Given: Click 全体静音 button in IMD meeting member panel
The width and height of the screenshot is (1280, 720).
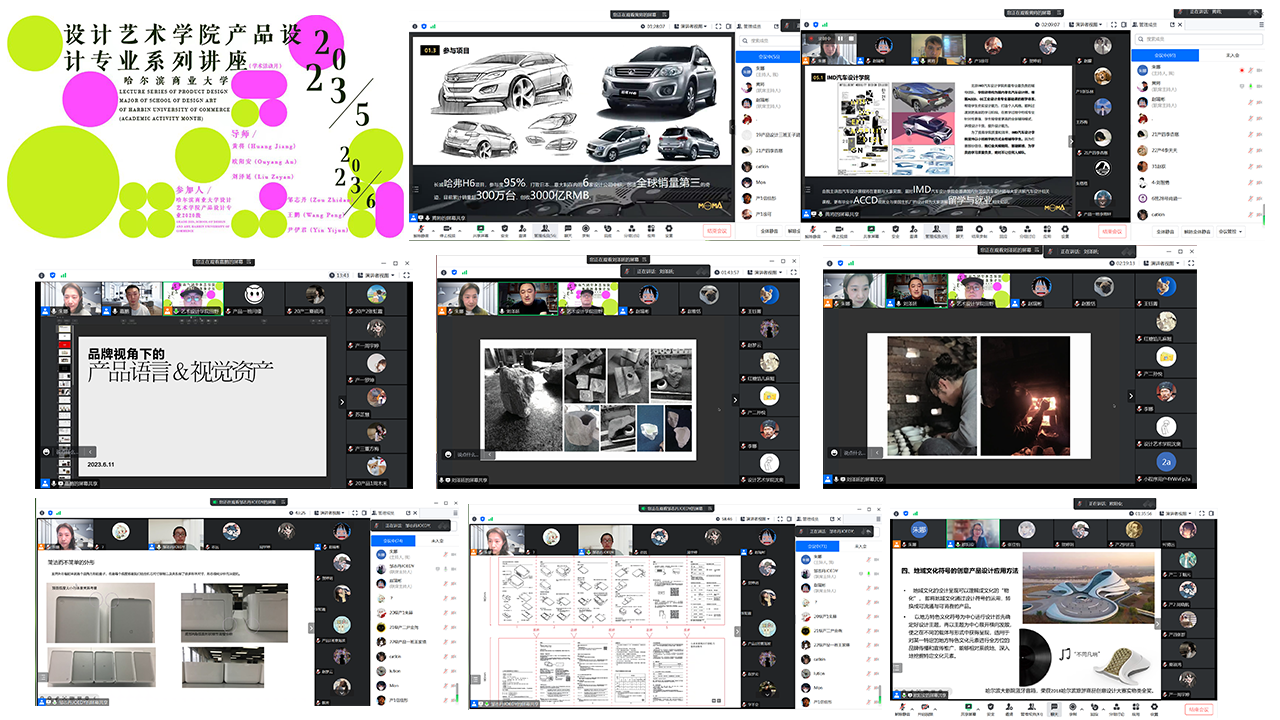Looking at the screenshot, I should point(1164,231).
